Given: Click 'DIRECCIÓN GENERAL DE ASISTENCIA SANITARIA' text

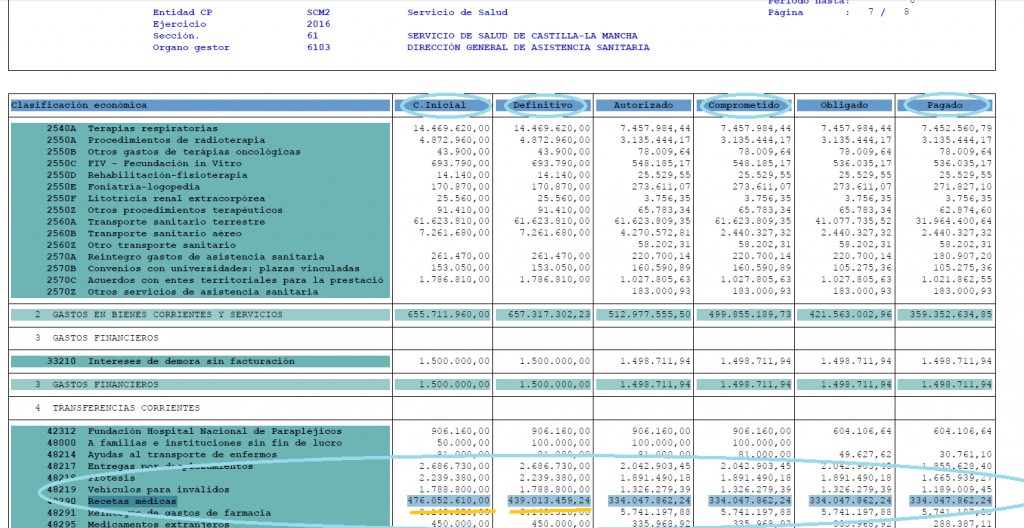Looking at the screenshot, I should 528,48.
